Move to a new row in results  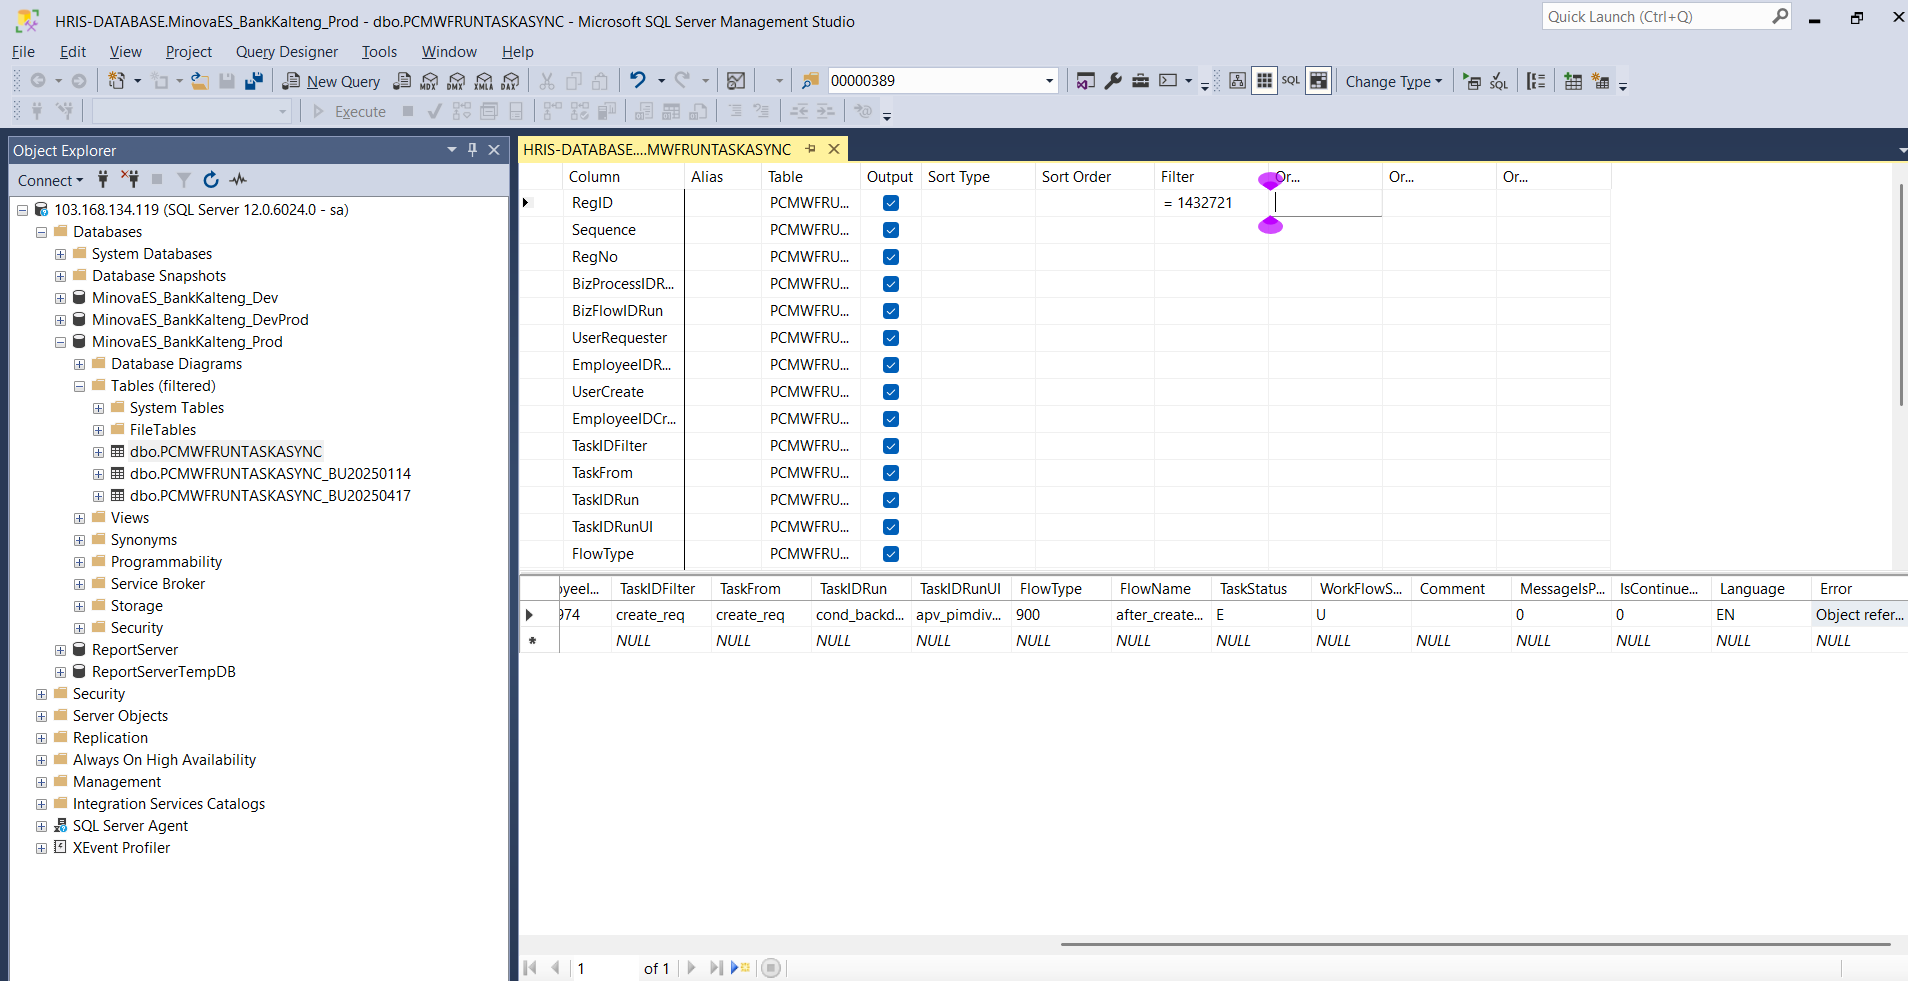[x=740, y=968]
